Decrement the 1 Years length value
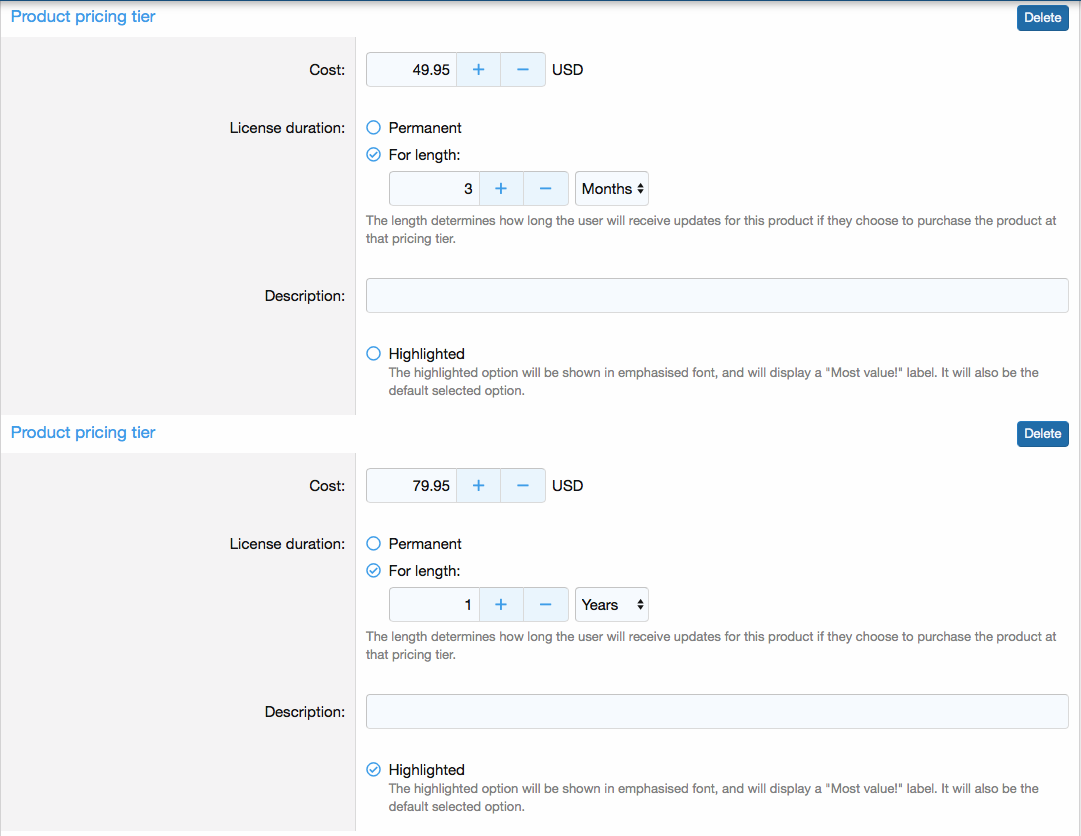This screenshot has width=1081, height=836. click(545, 604)
